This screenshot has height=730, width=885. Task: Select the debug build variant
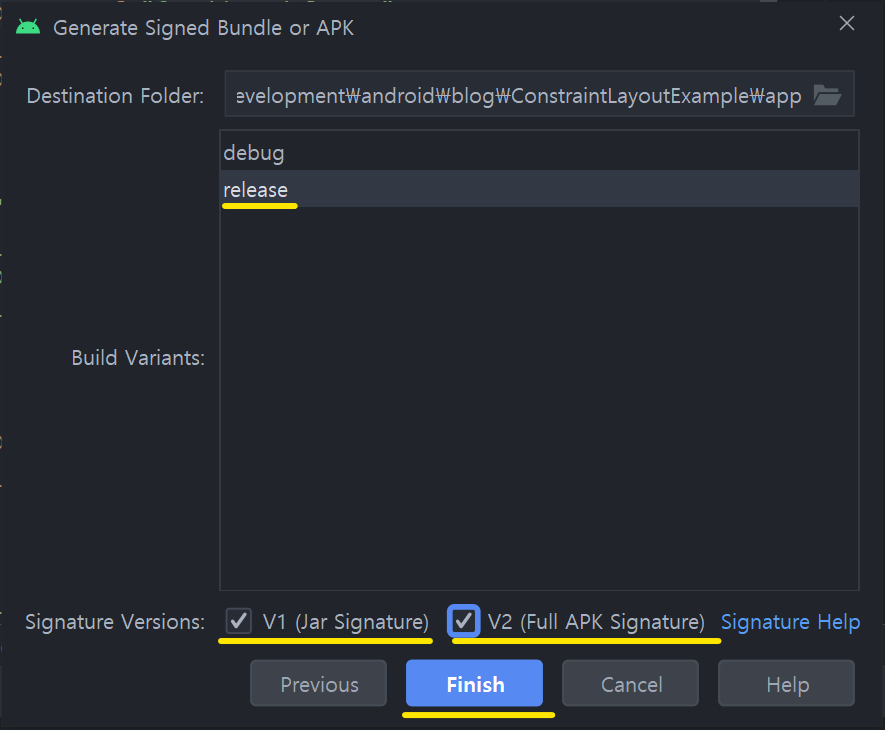pos(539,152)
